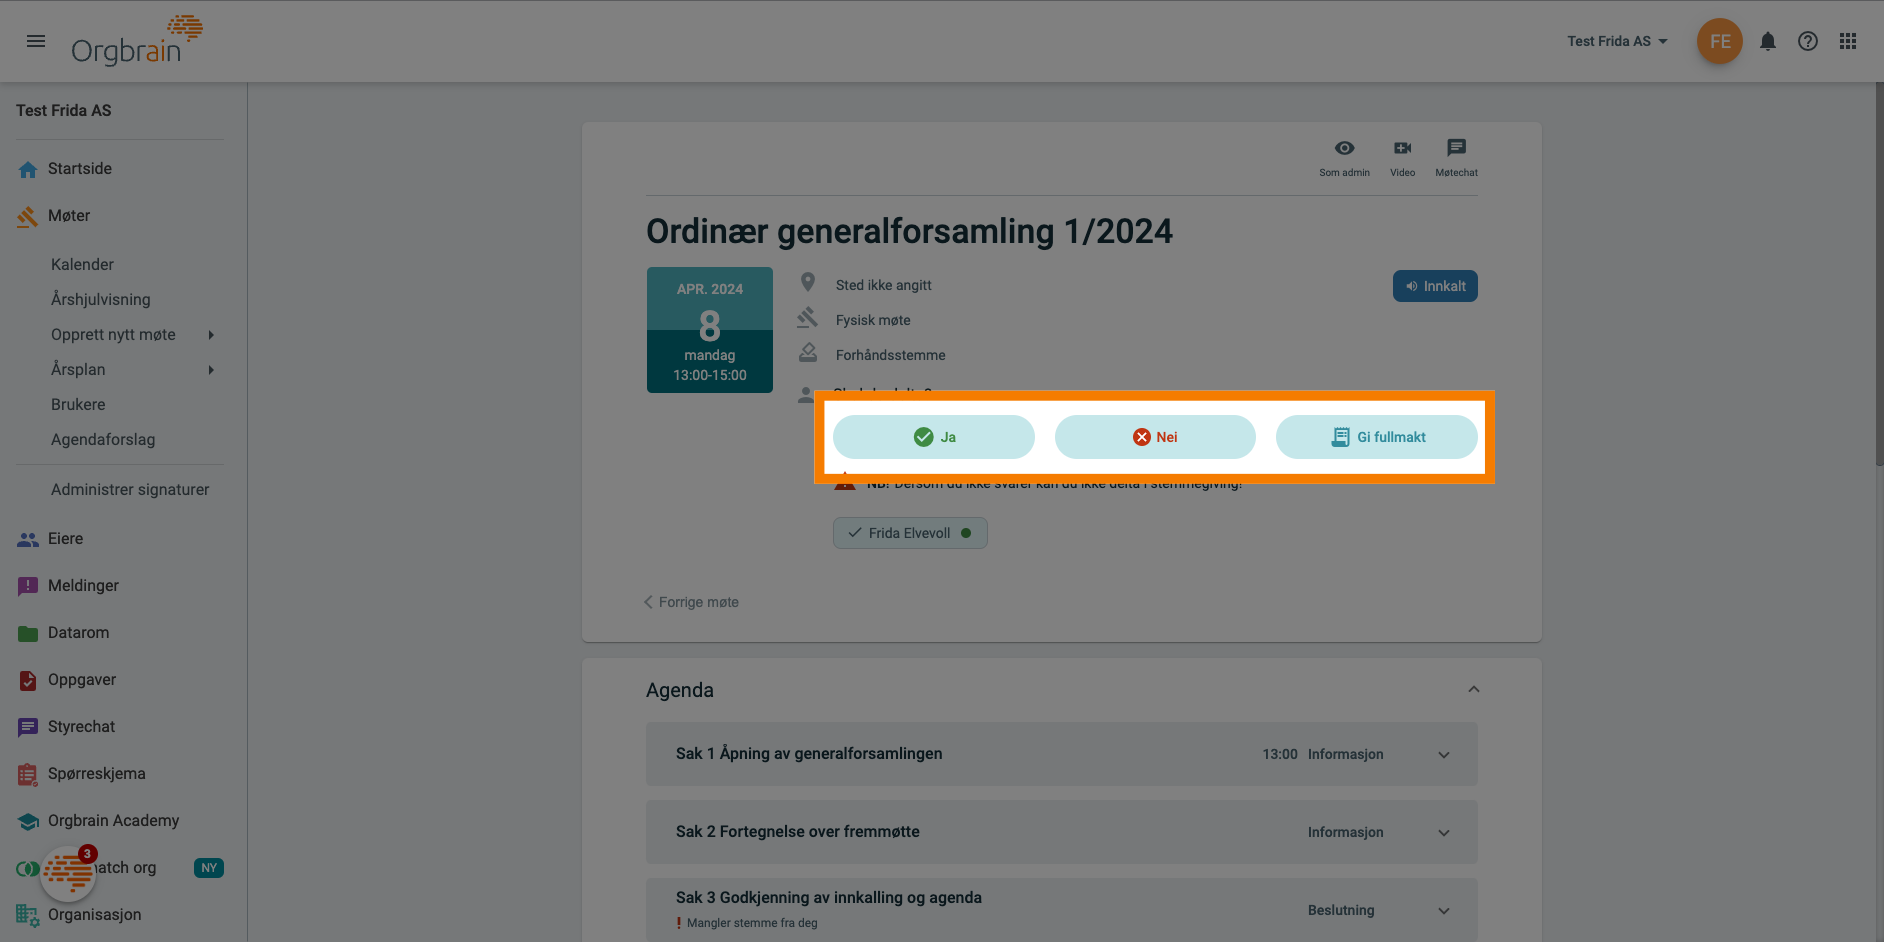The image size is (1884, 942).
Task: Click the Orgbrain logo
Action: [137, 41]
